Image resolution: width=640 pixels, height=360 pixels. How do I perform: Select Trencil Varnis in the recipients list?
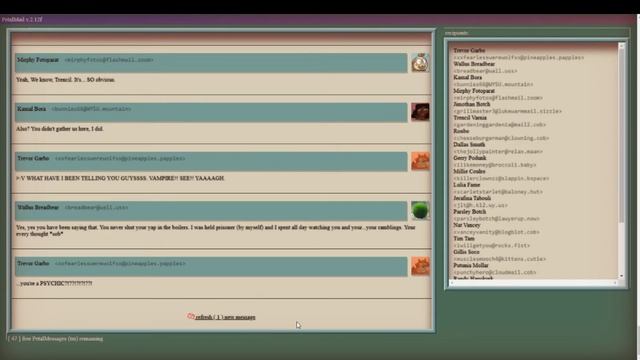[x=470, y=118]
